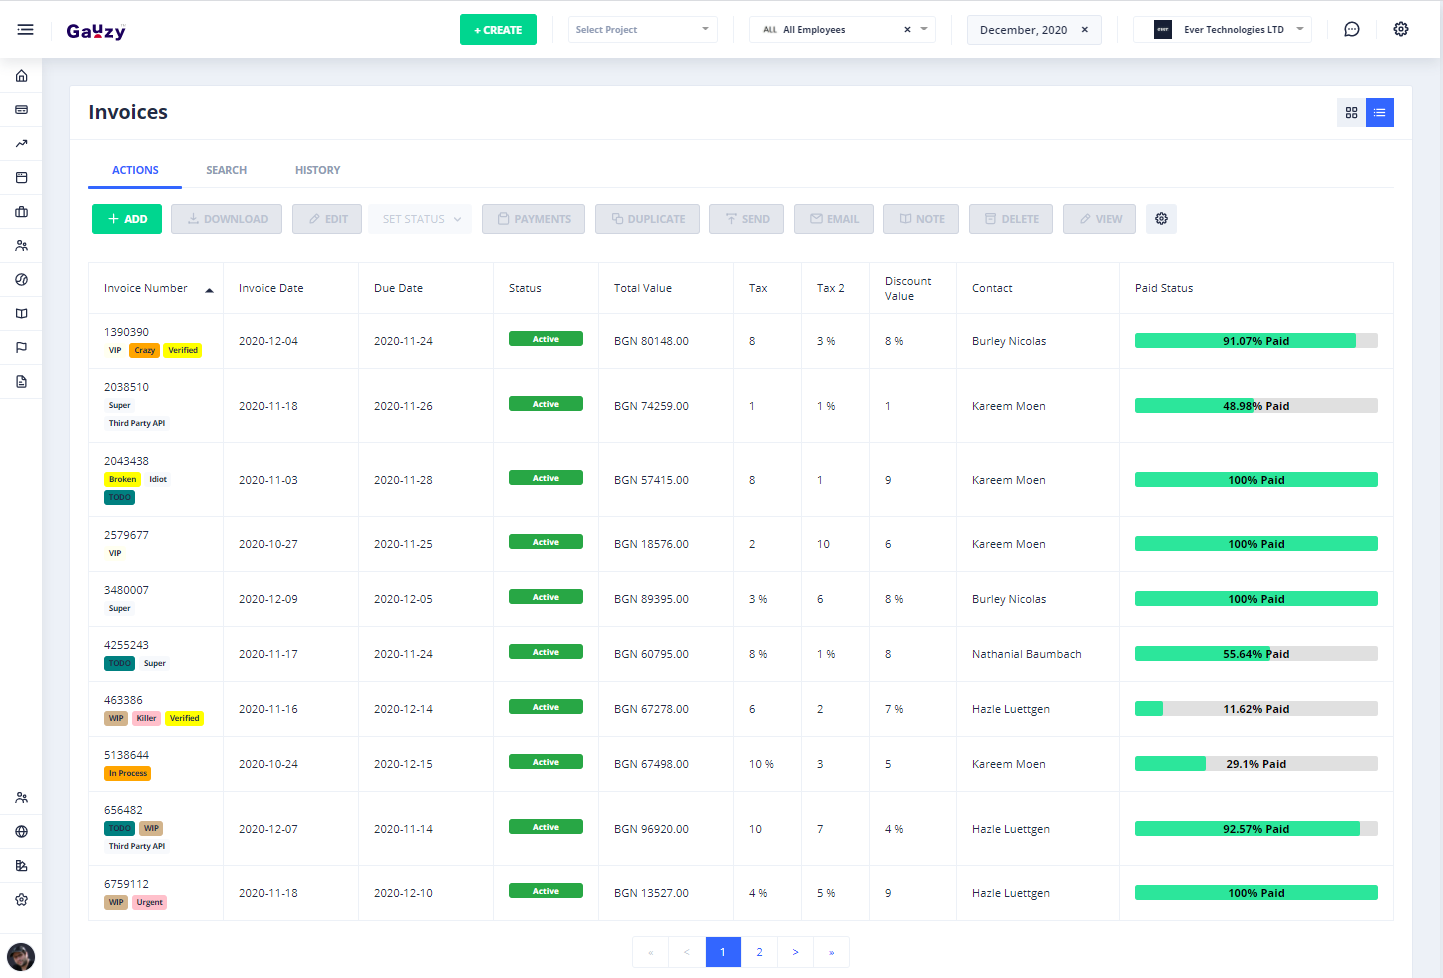Screen dimensions: 1443x978
Task: Click the flag icon in sidebar
Action: point(21,348)
